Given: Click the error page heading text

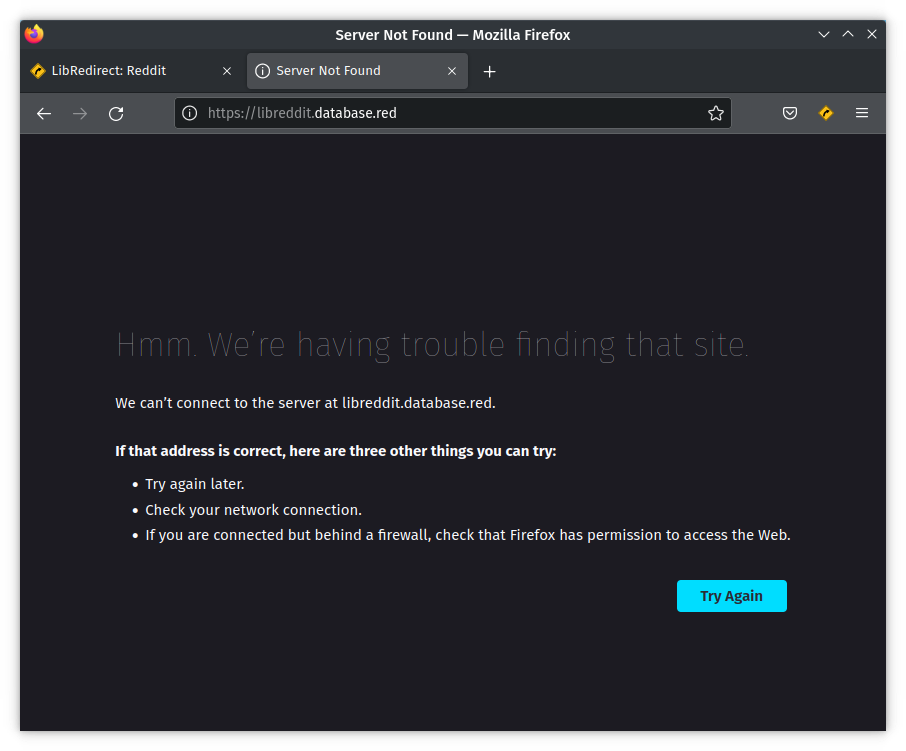Looking at the screenshot, I should [432, 344].
